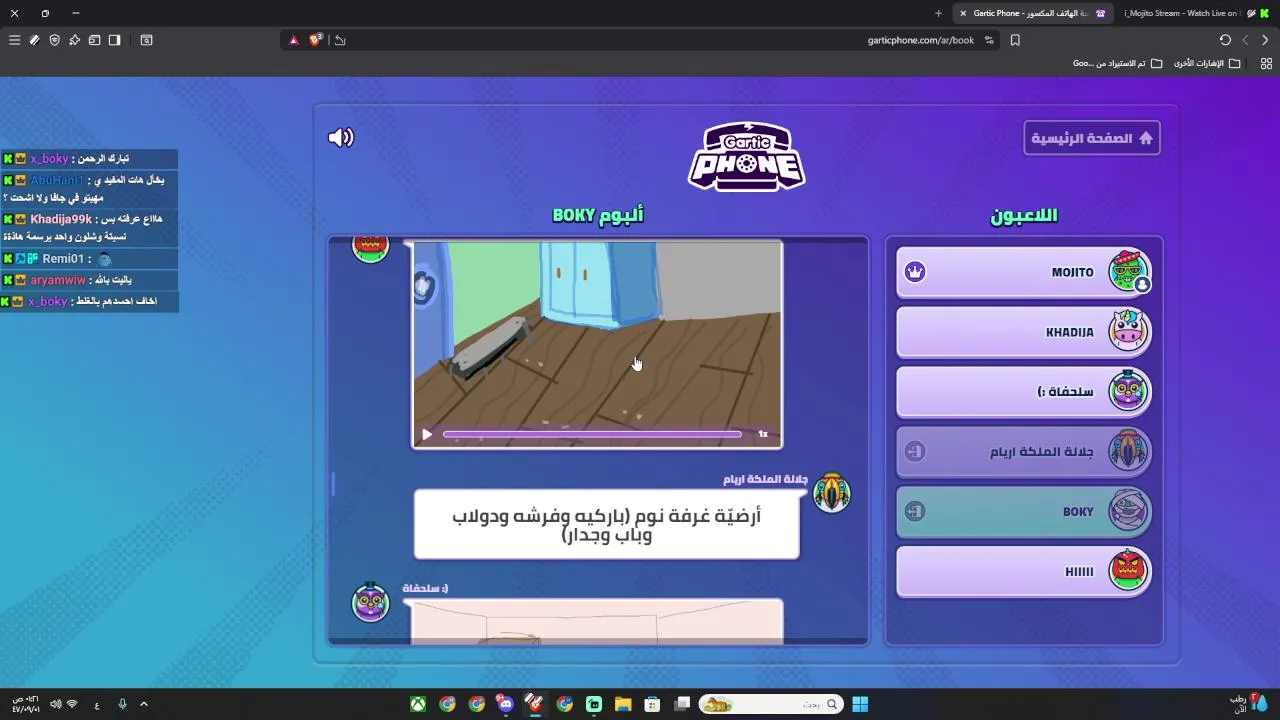Click the سلحفاة avatar beside the lower drawing
1280x720 pixels.
click(x=370, y=603)
